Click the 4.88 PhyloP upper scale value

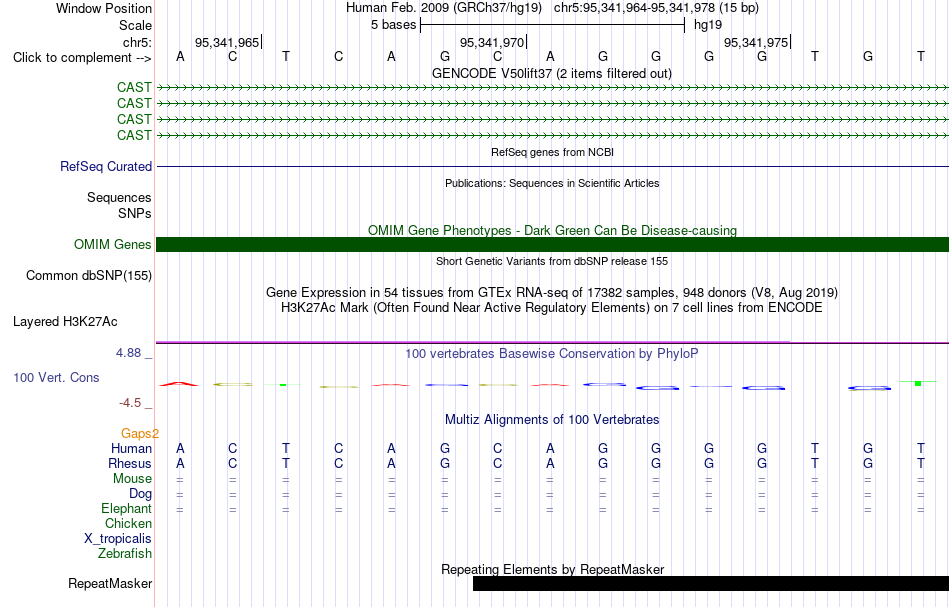tap(128, 353)
